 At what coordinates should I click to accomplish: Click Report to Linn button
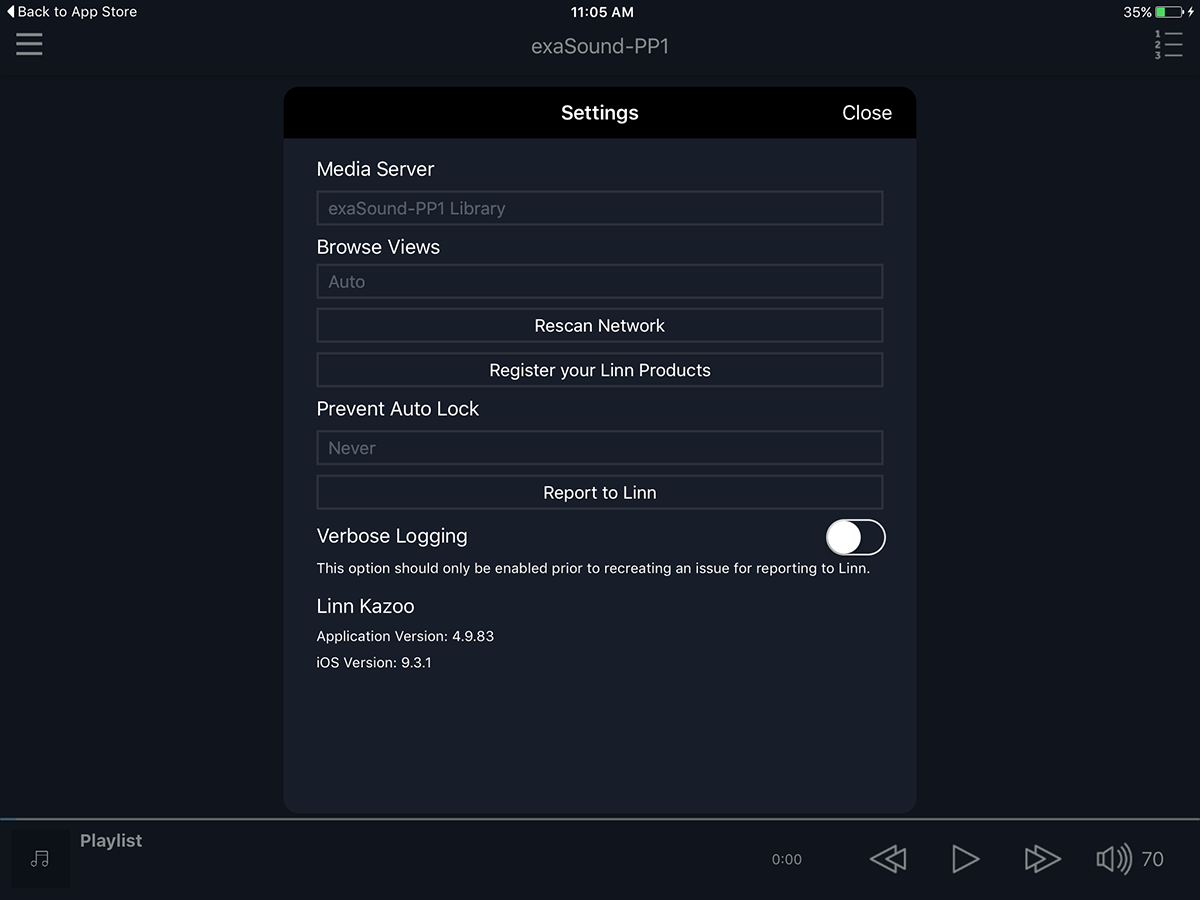599,493
